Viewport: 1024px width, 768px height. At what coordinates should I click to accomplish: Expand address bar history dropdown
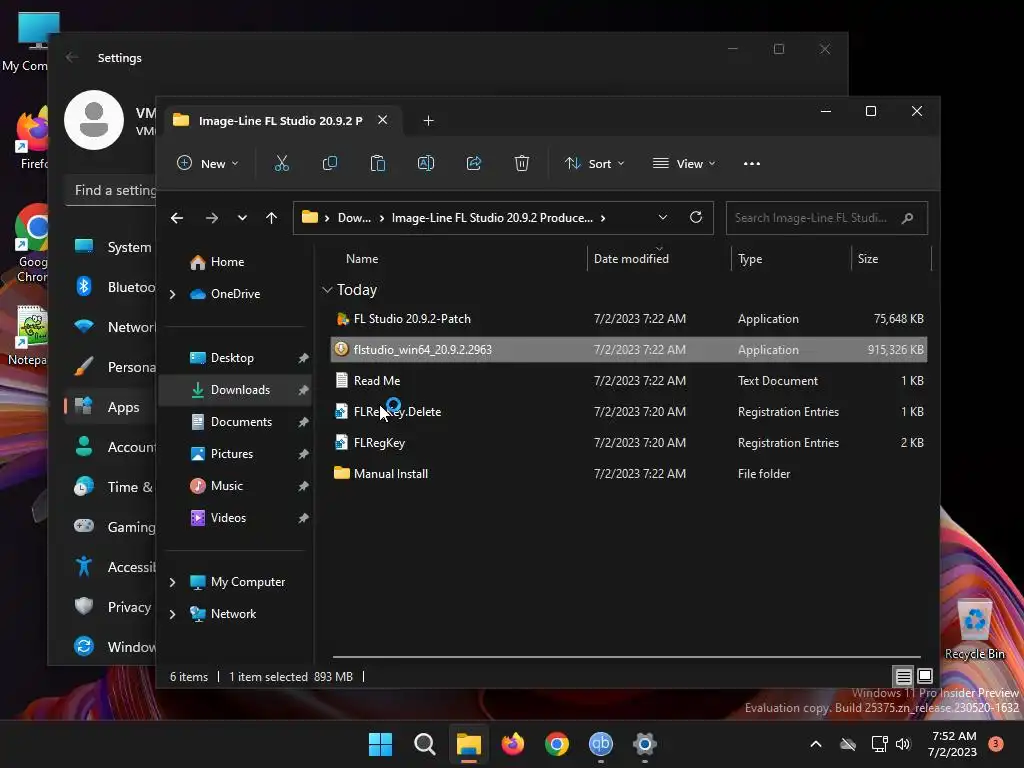point(663,217)
